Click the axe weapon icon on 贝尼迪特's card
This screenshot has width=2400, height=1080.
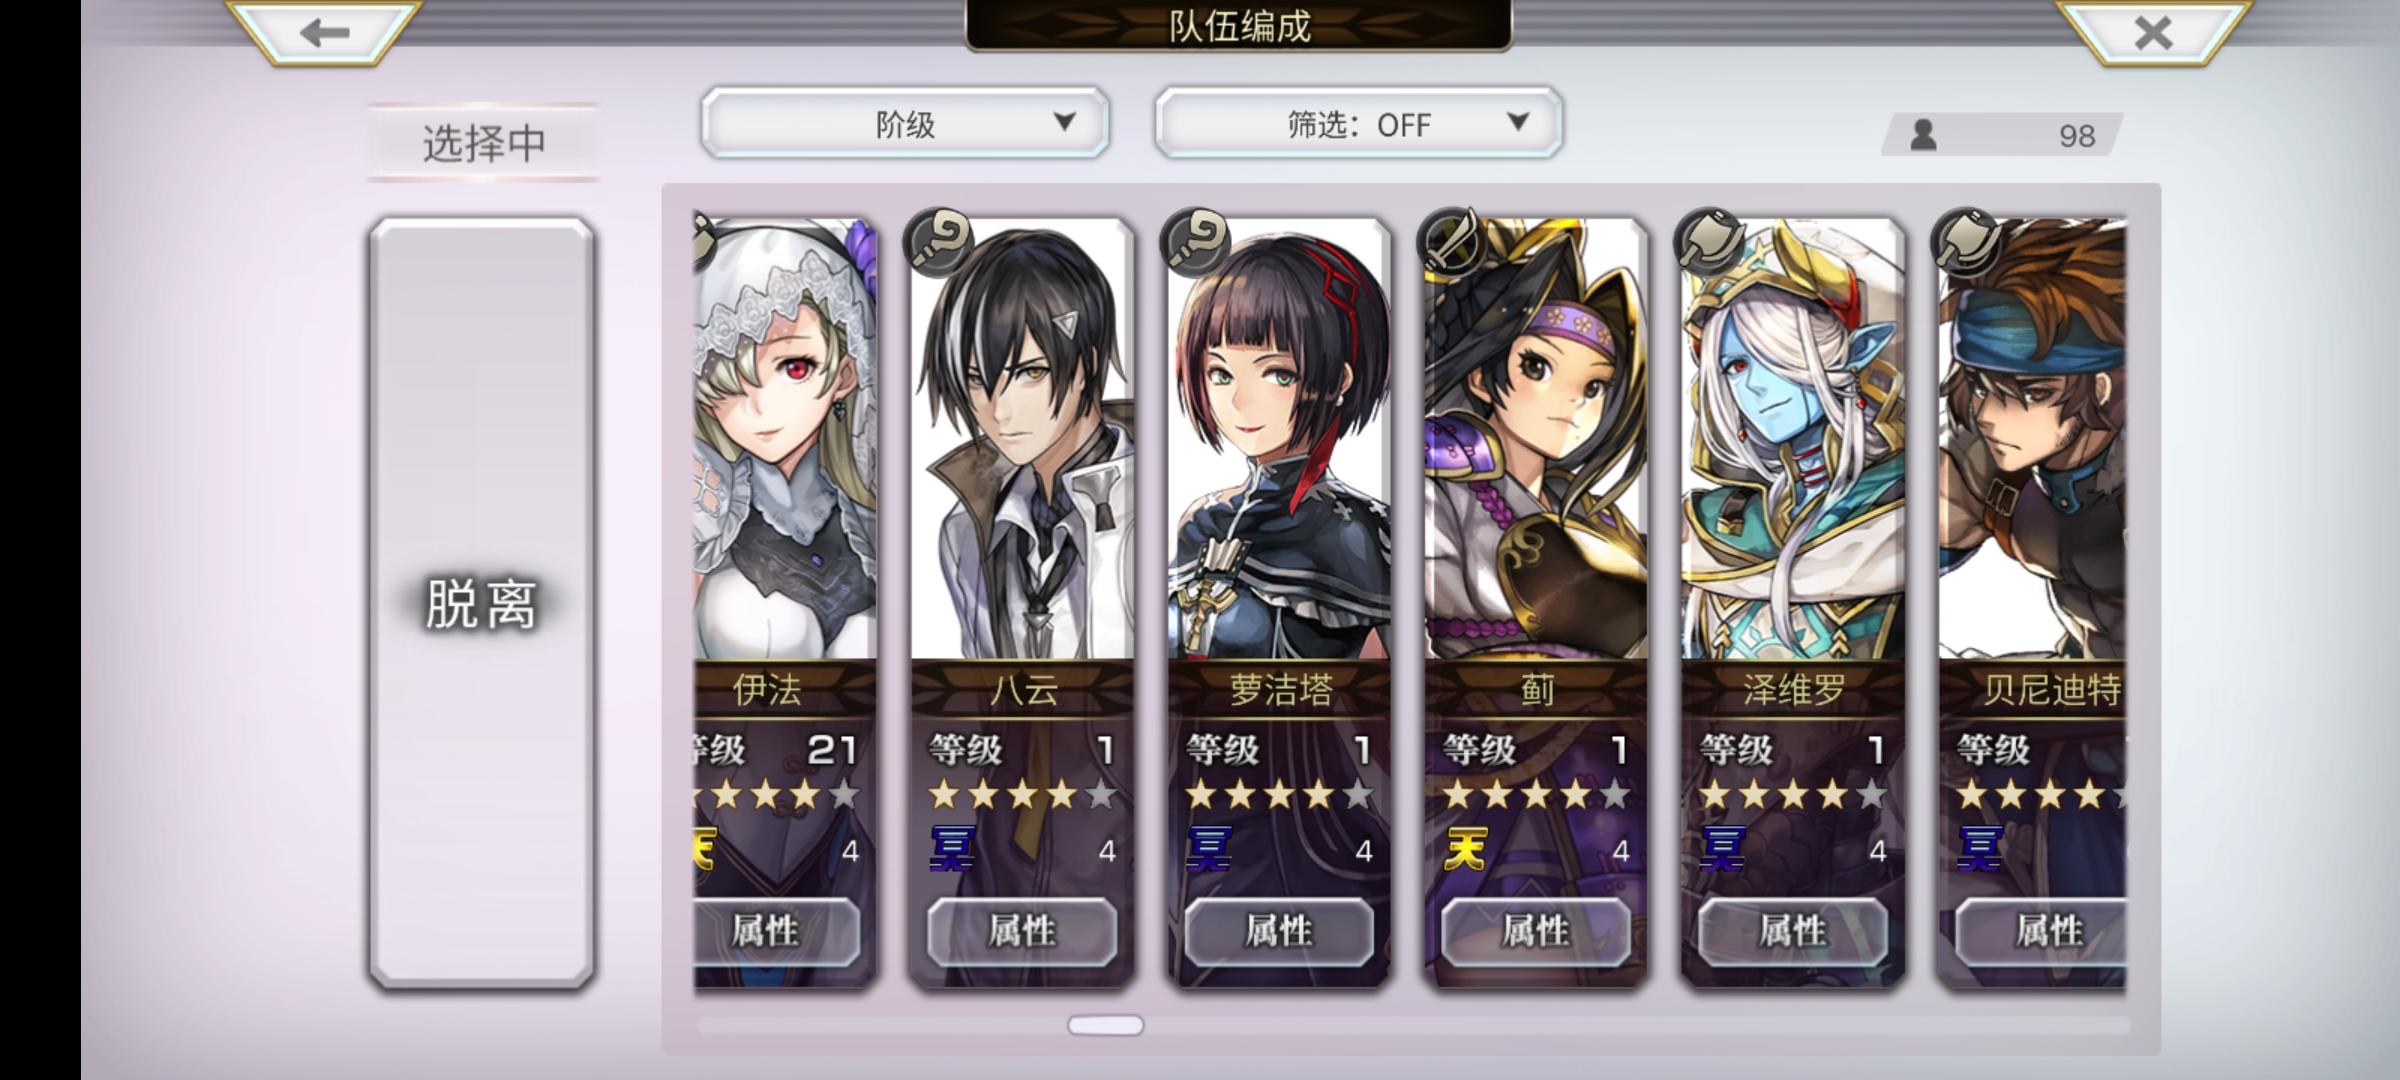click(x=1966, y=241)
